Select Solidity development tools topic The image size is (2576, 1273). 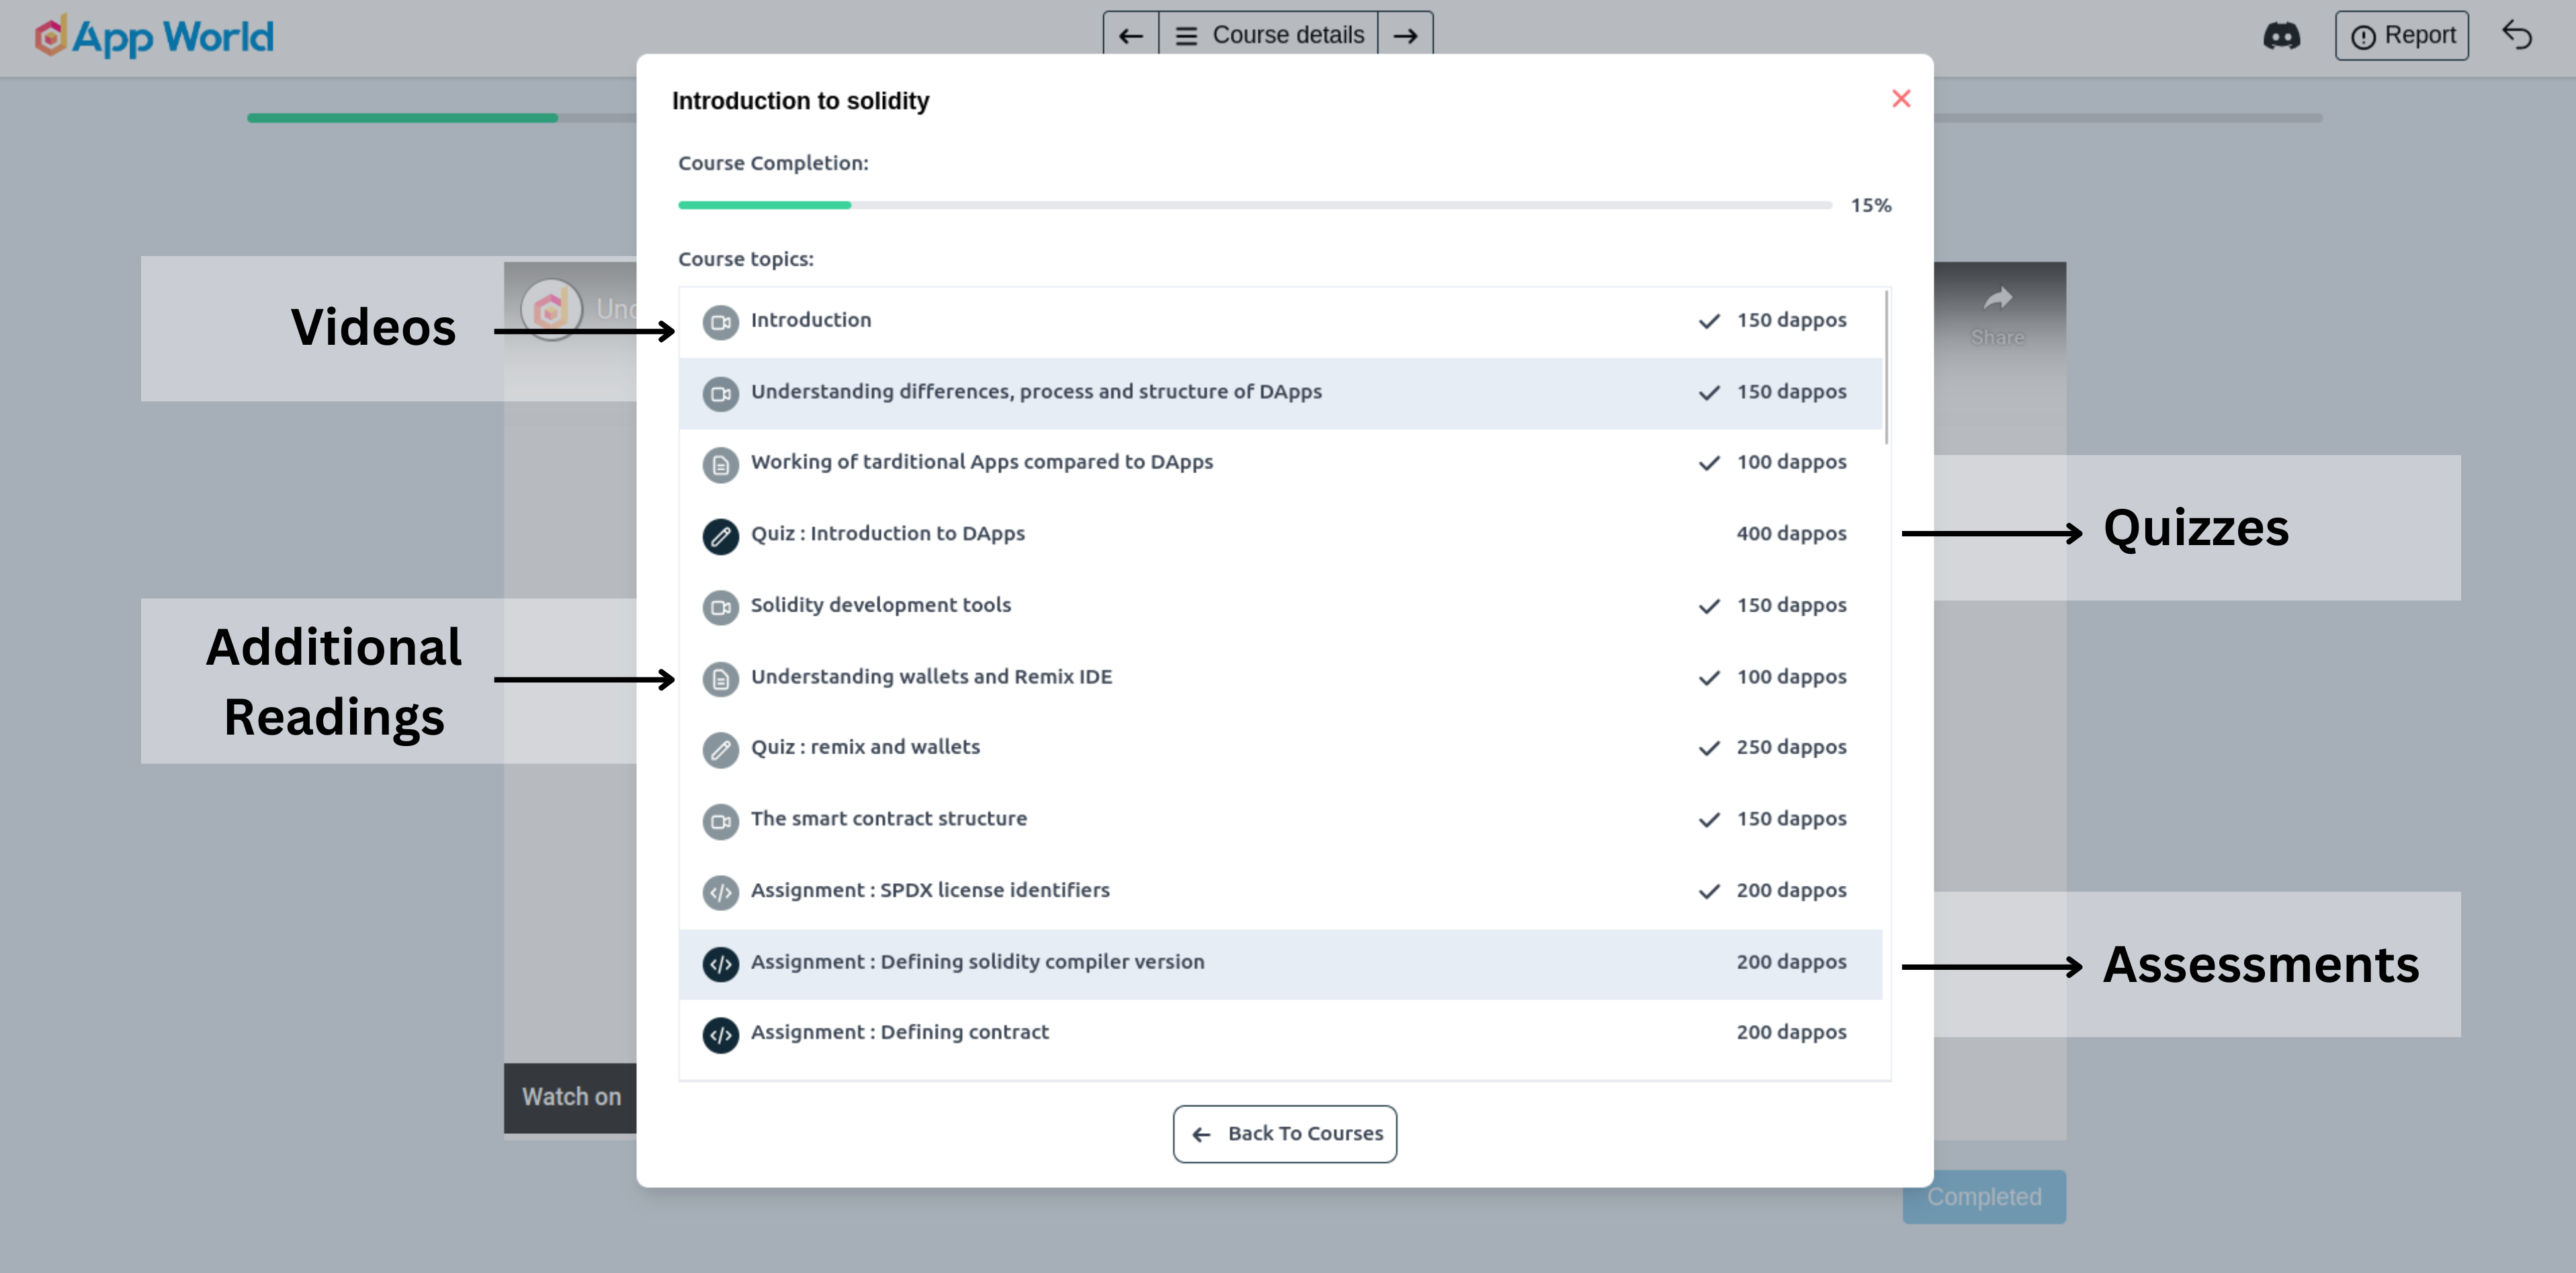tap(1280, 607)
